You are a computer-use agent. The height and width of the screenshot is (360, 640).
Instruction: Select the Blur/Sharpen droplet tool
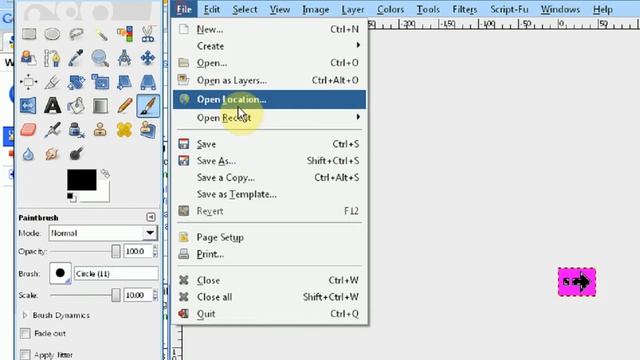(x=29, y=154)
